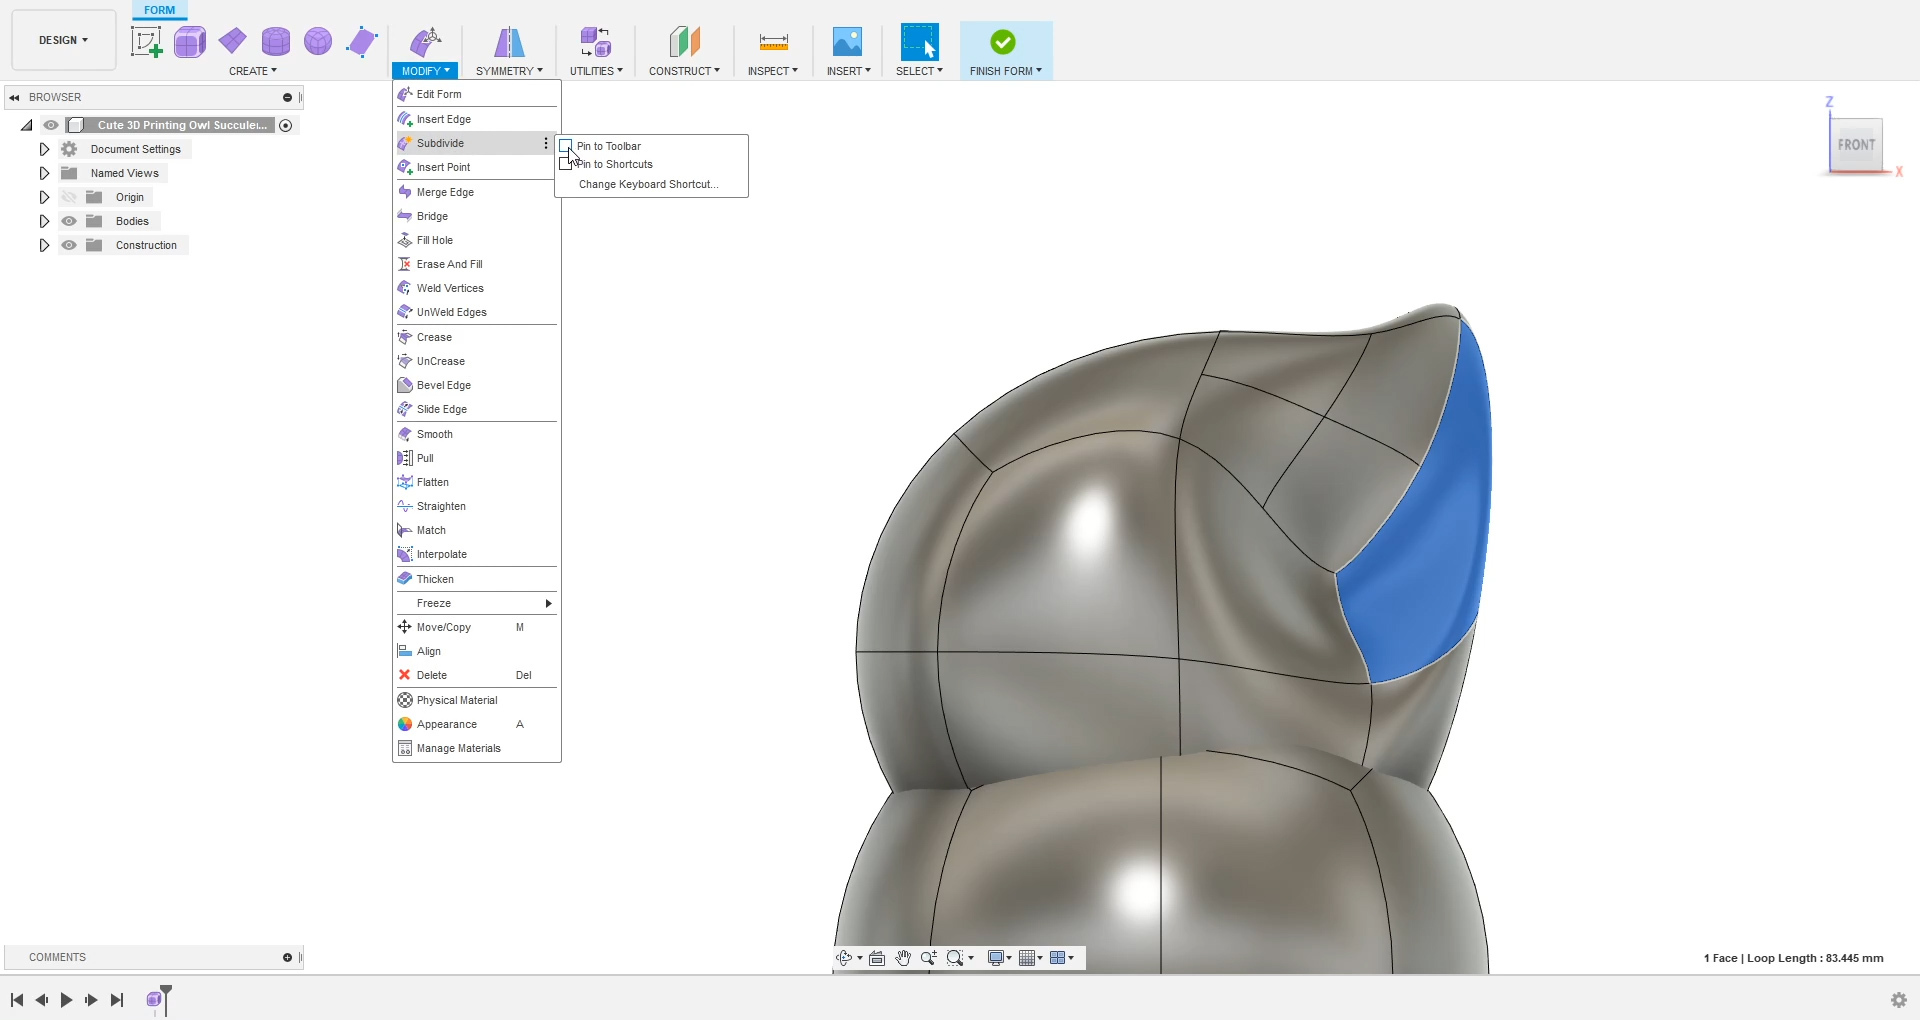Image resolution: width=1920 pixels, height=1020 pixels.
Task: Expand the Bodies folder
Action: click(44, 221)
